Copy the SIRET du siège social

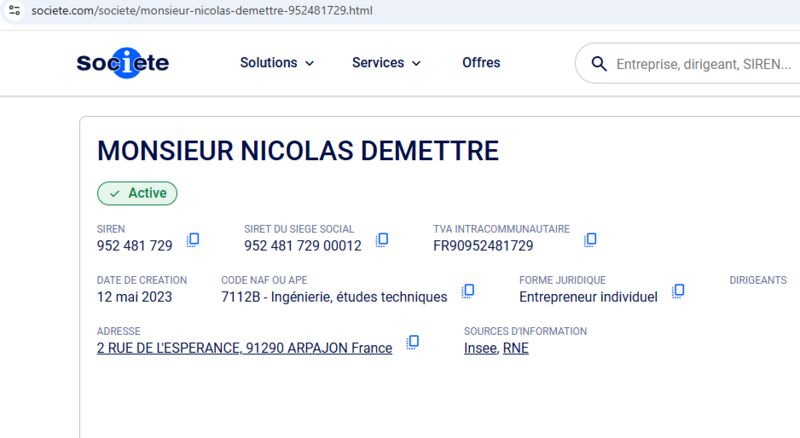pyautogui.click(x=382, y=239)
